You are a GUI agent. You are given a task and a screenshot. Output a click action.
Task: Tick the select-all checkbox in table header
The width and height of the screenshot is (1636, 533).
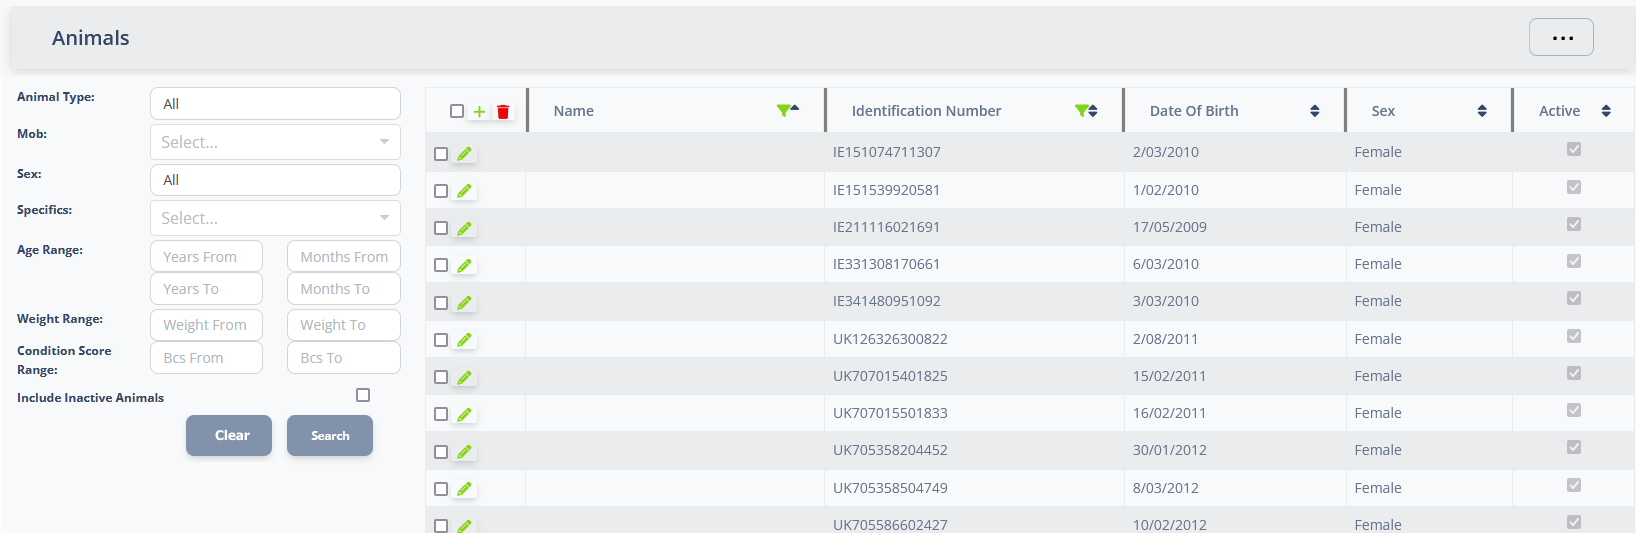coord(457,111)
